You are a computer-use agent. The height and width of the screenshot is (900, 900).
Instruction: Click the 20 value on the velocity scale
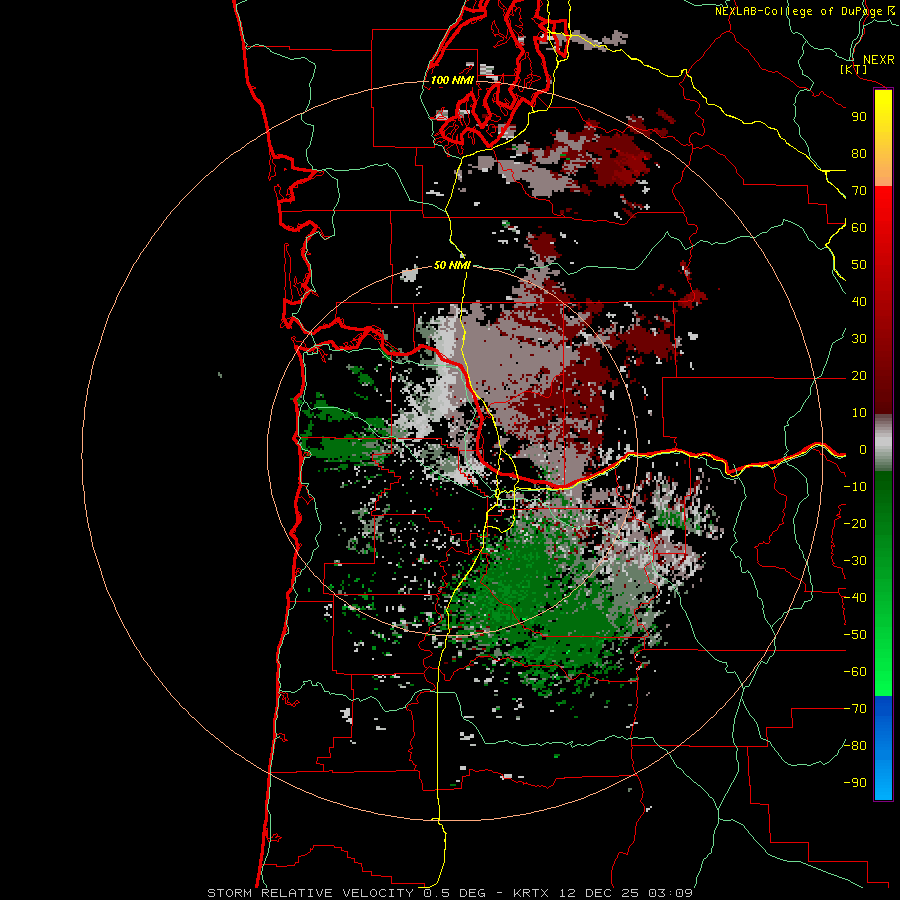[859, 376]
